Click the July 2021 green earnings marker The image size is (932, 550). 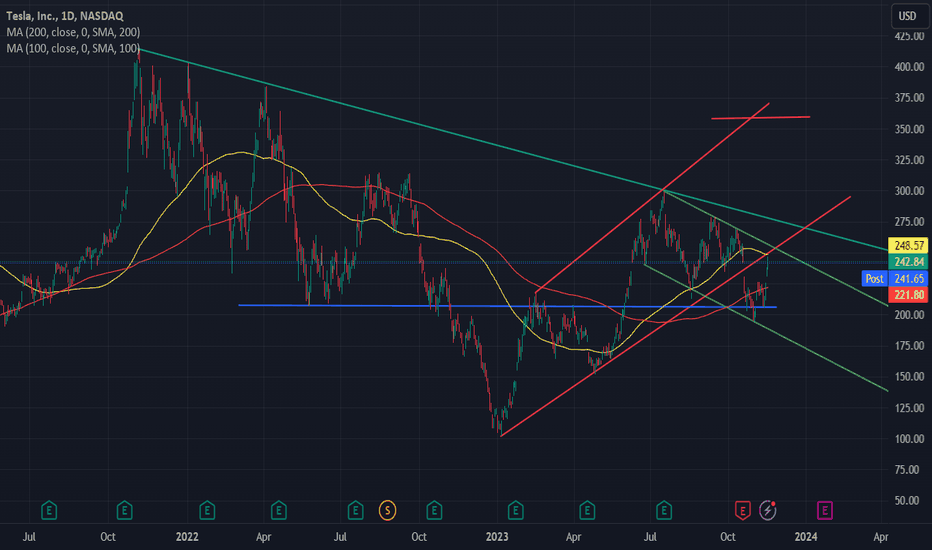[49, 510]
